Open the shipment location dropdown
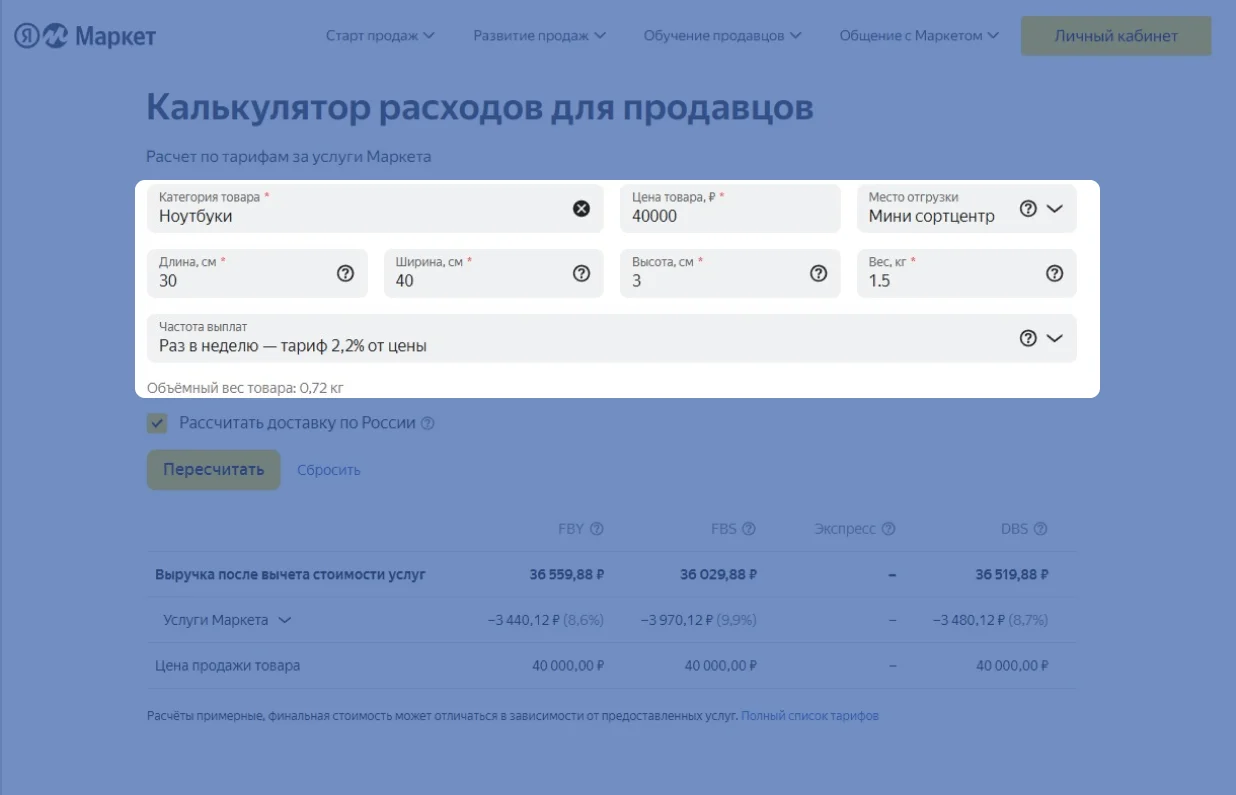Viewport: 1236px width, 795px height. coord(1055,209)
